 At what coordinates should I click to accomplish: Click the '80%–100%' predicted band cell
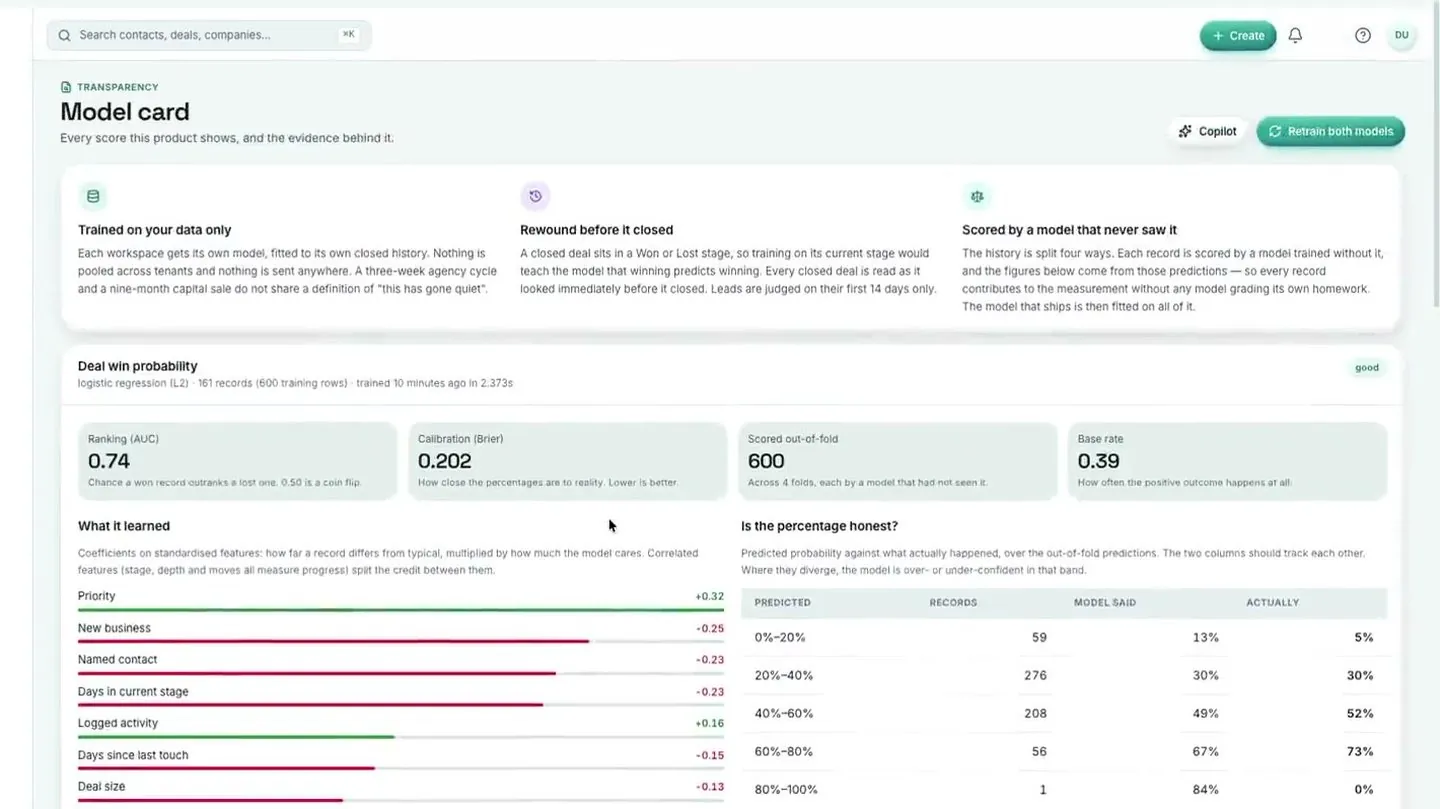coord(786,789)
